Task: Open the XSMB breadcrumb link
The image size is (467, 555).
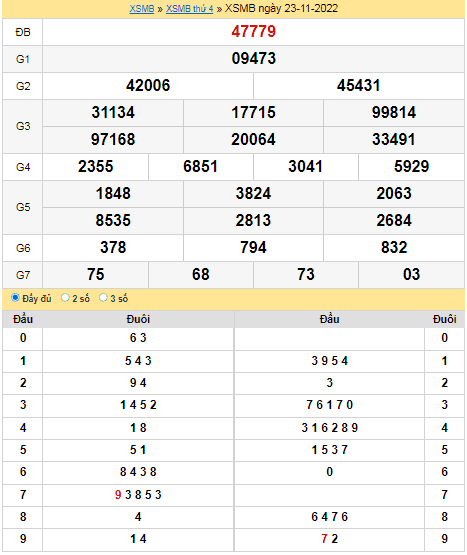Action: (x=142, y=8)
